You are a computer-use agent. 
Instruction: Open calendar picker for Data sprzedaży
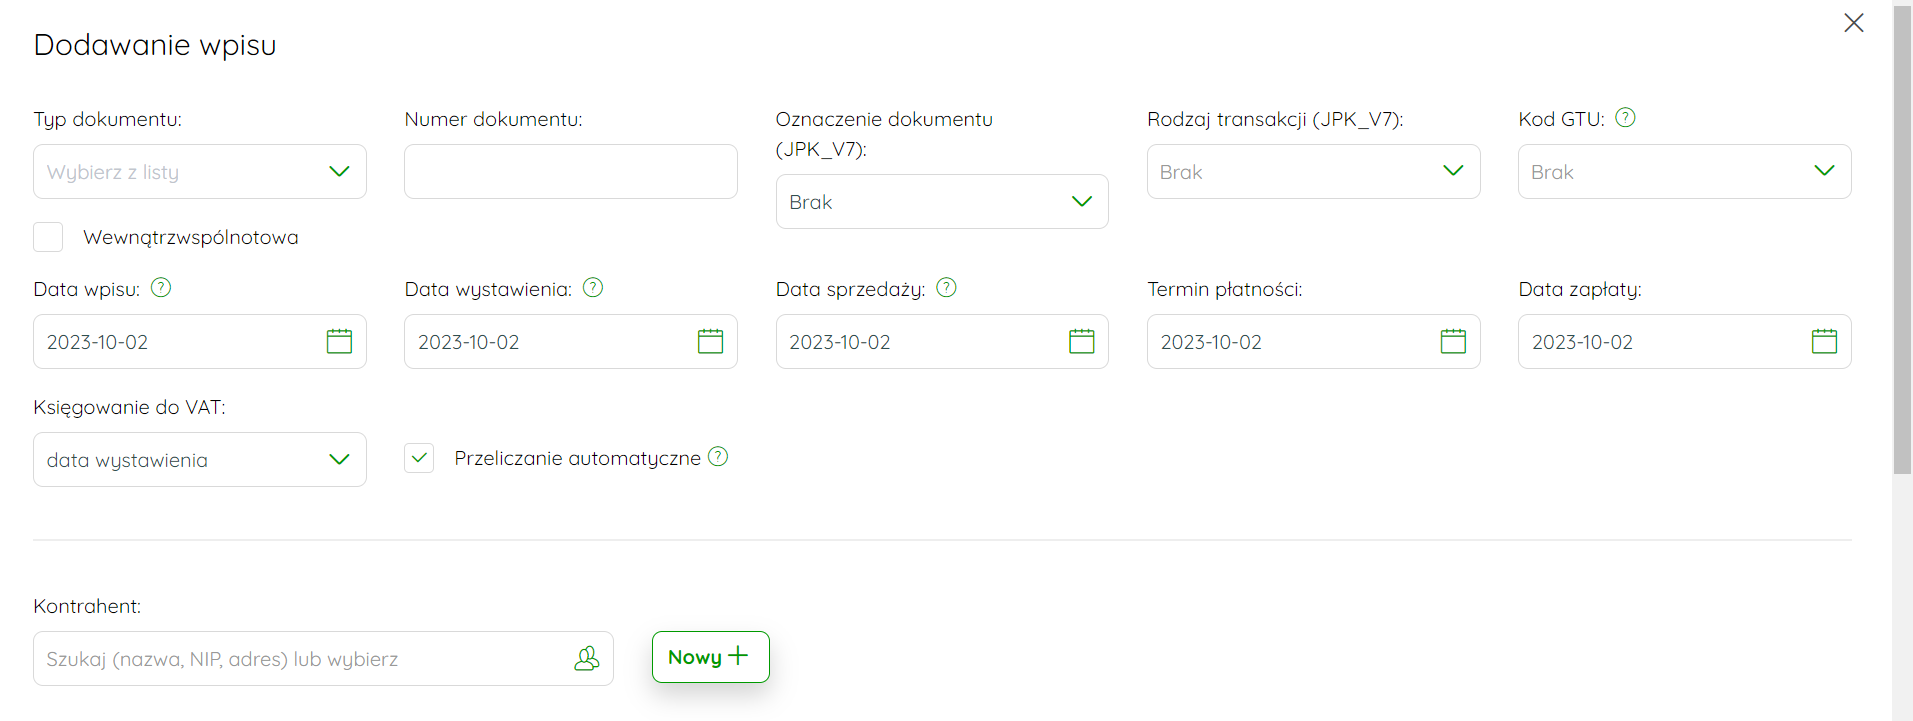(x=1082, y=342)
